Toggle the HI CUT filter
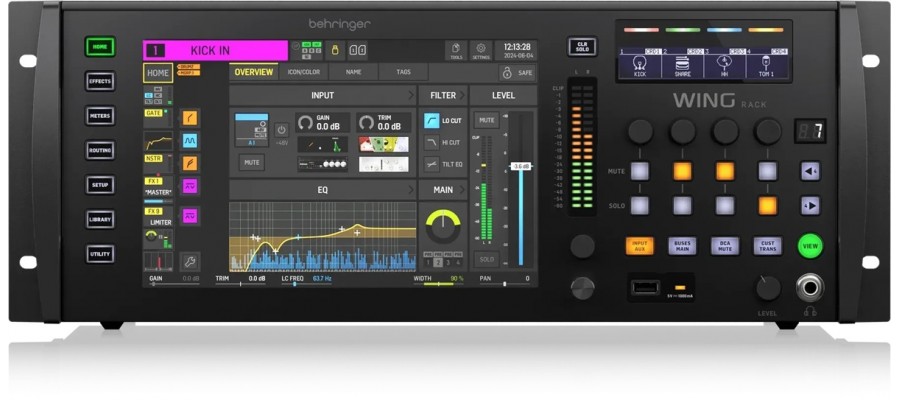The image size is (900, 400). (x=443, y=143)
